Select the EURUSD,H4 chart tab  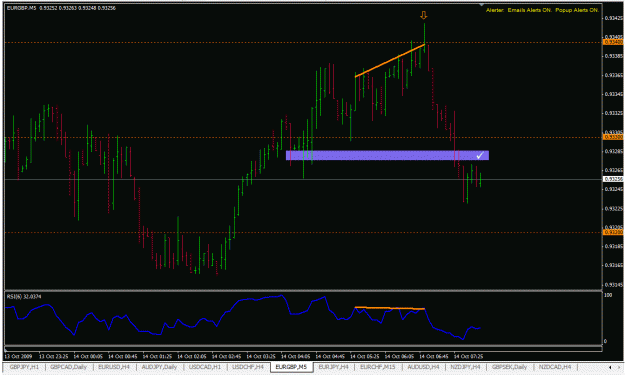point(114,367)
